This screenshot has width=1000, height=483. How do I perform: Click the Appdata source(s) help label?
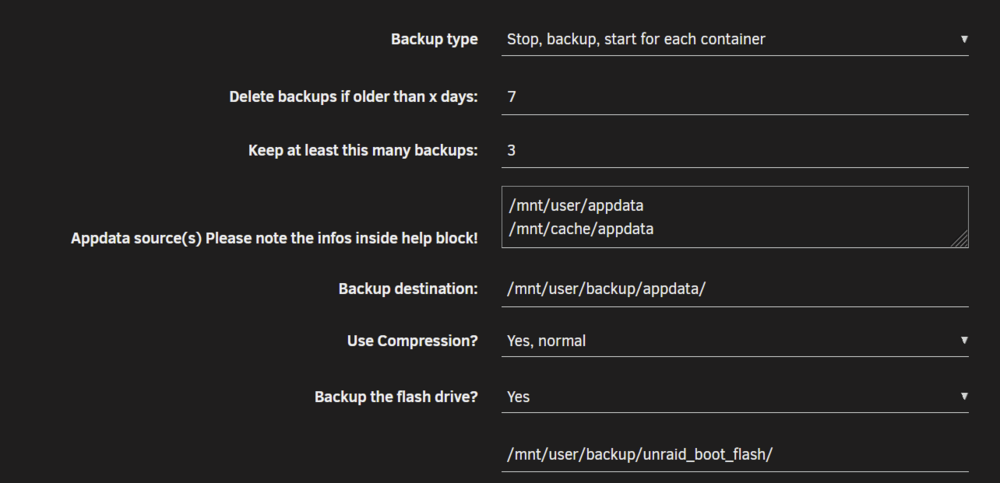[x=274, y=239]
